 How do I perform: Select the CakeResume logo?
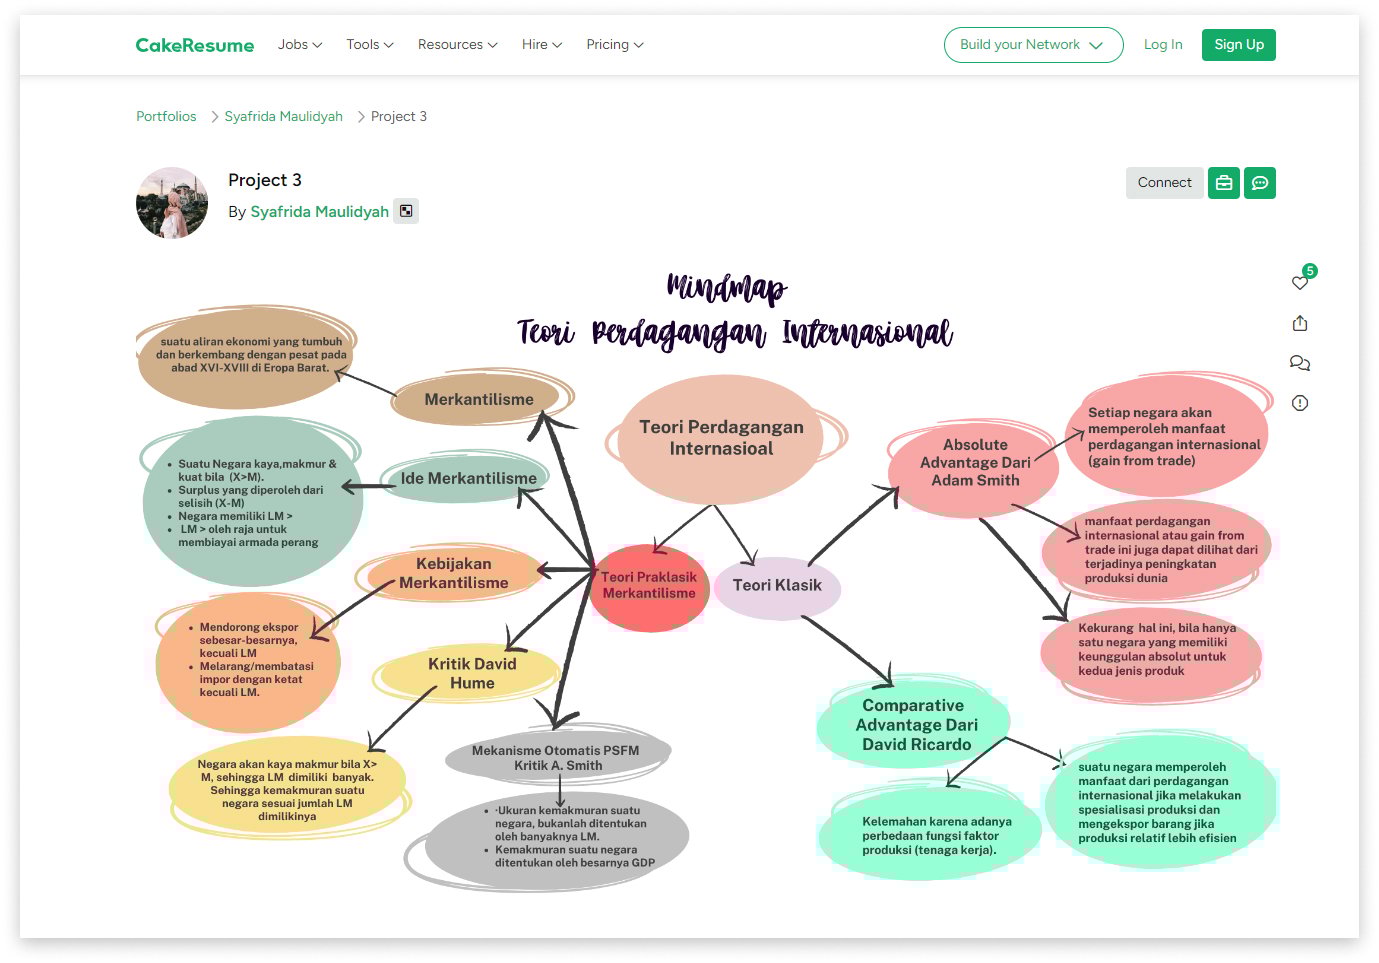[194, 44]
